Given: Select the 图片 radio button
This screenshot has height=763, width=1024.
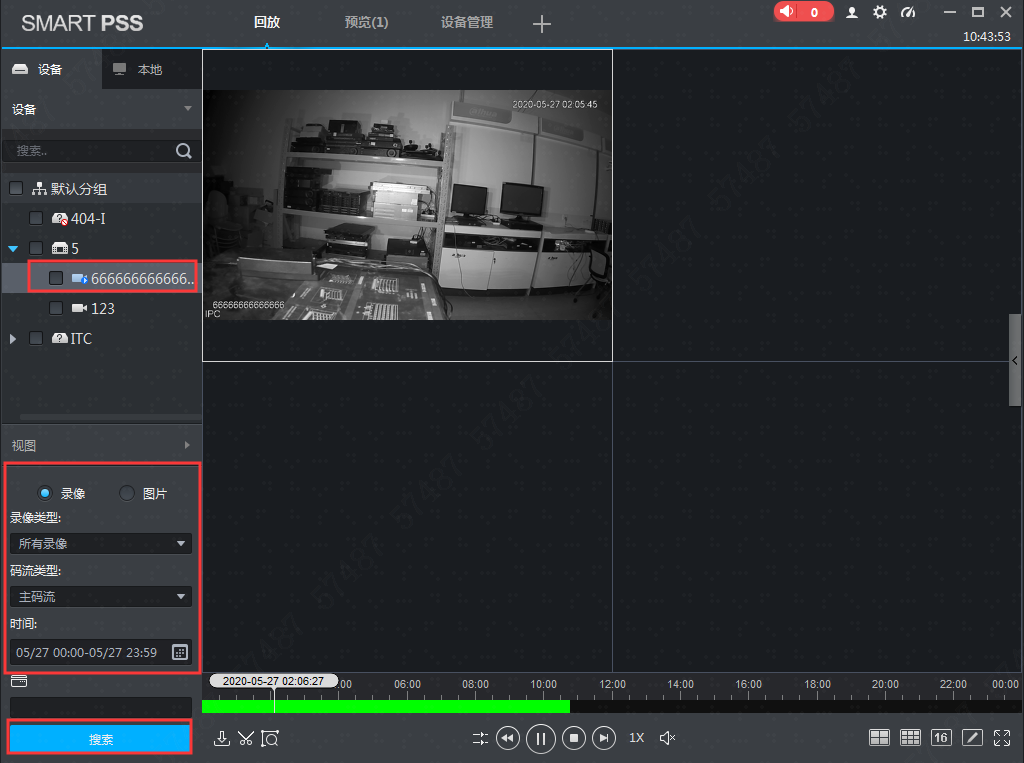Looking at the screenshot, I should (x=127, y=493).
